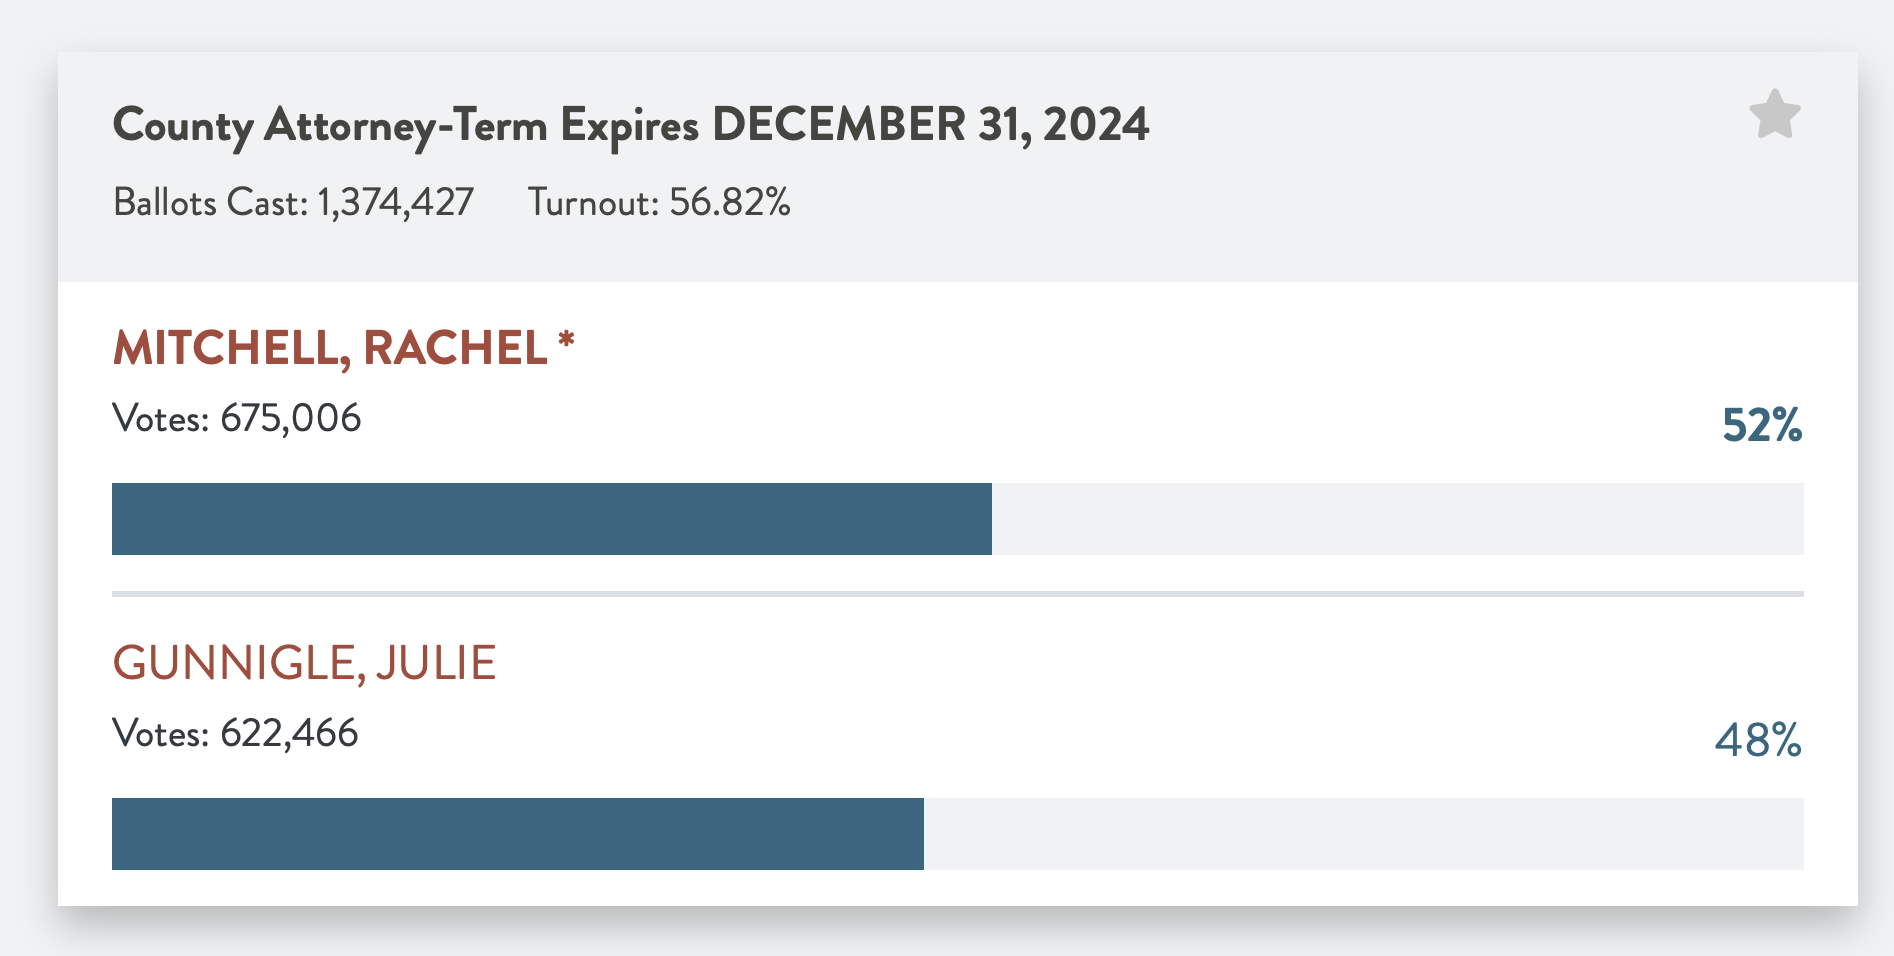Click the Turnout: 56.82% text
The width and height of the screenshot is (1894, 956).
659,203
